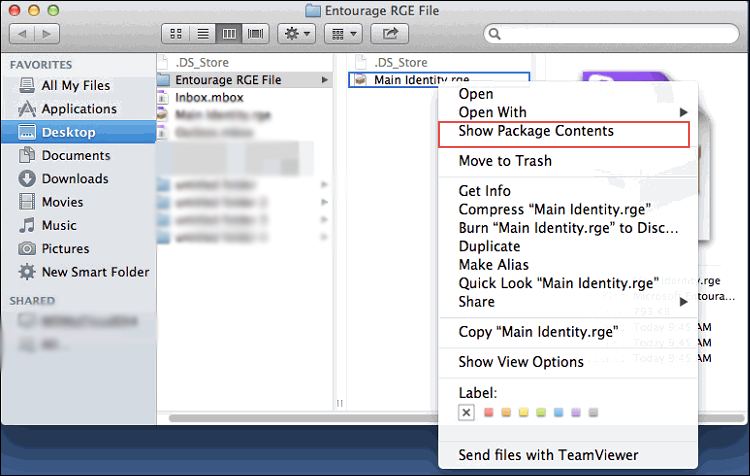Apply the green label color
This screenshot has height=476, width=750.
coord(540,412)
